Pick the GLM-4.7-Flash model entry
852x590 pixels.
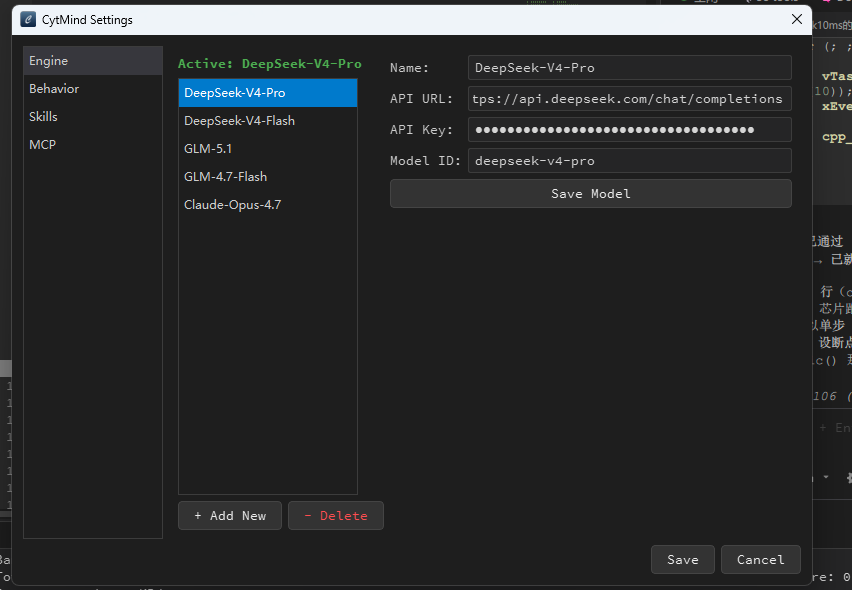(268, 177)
